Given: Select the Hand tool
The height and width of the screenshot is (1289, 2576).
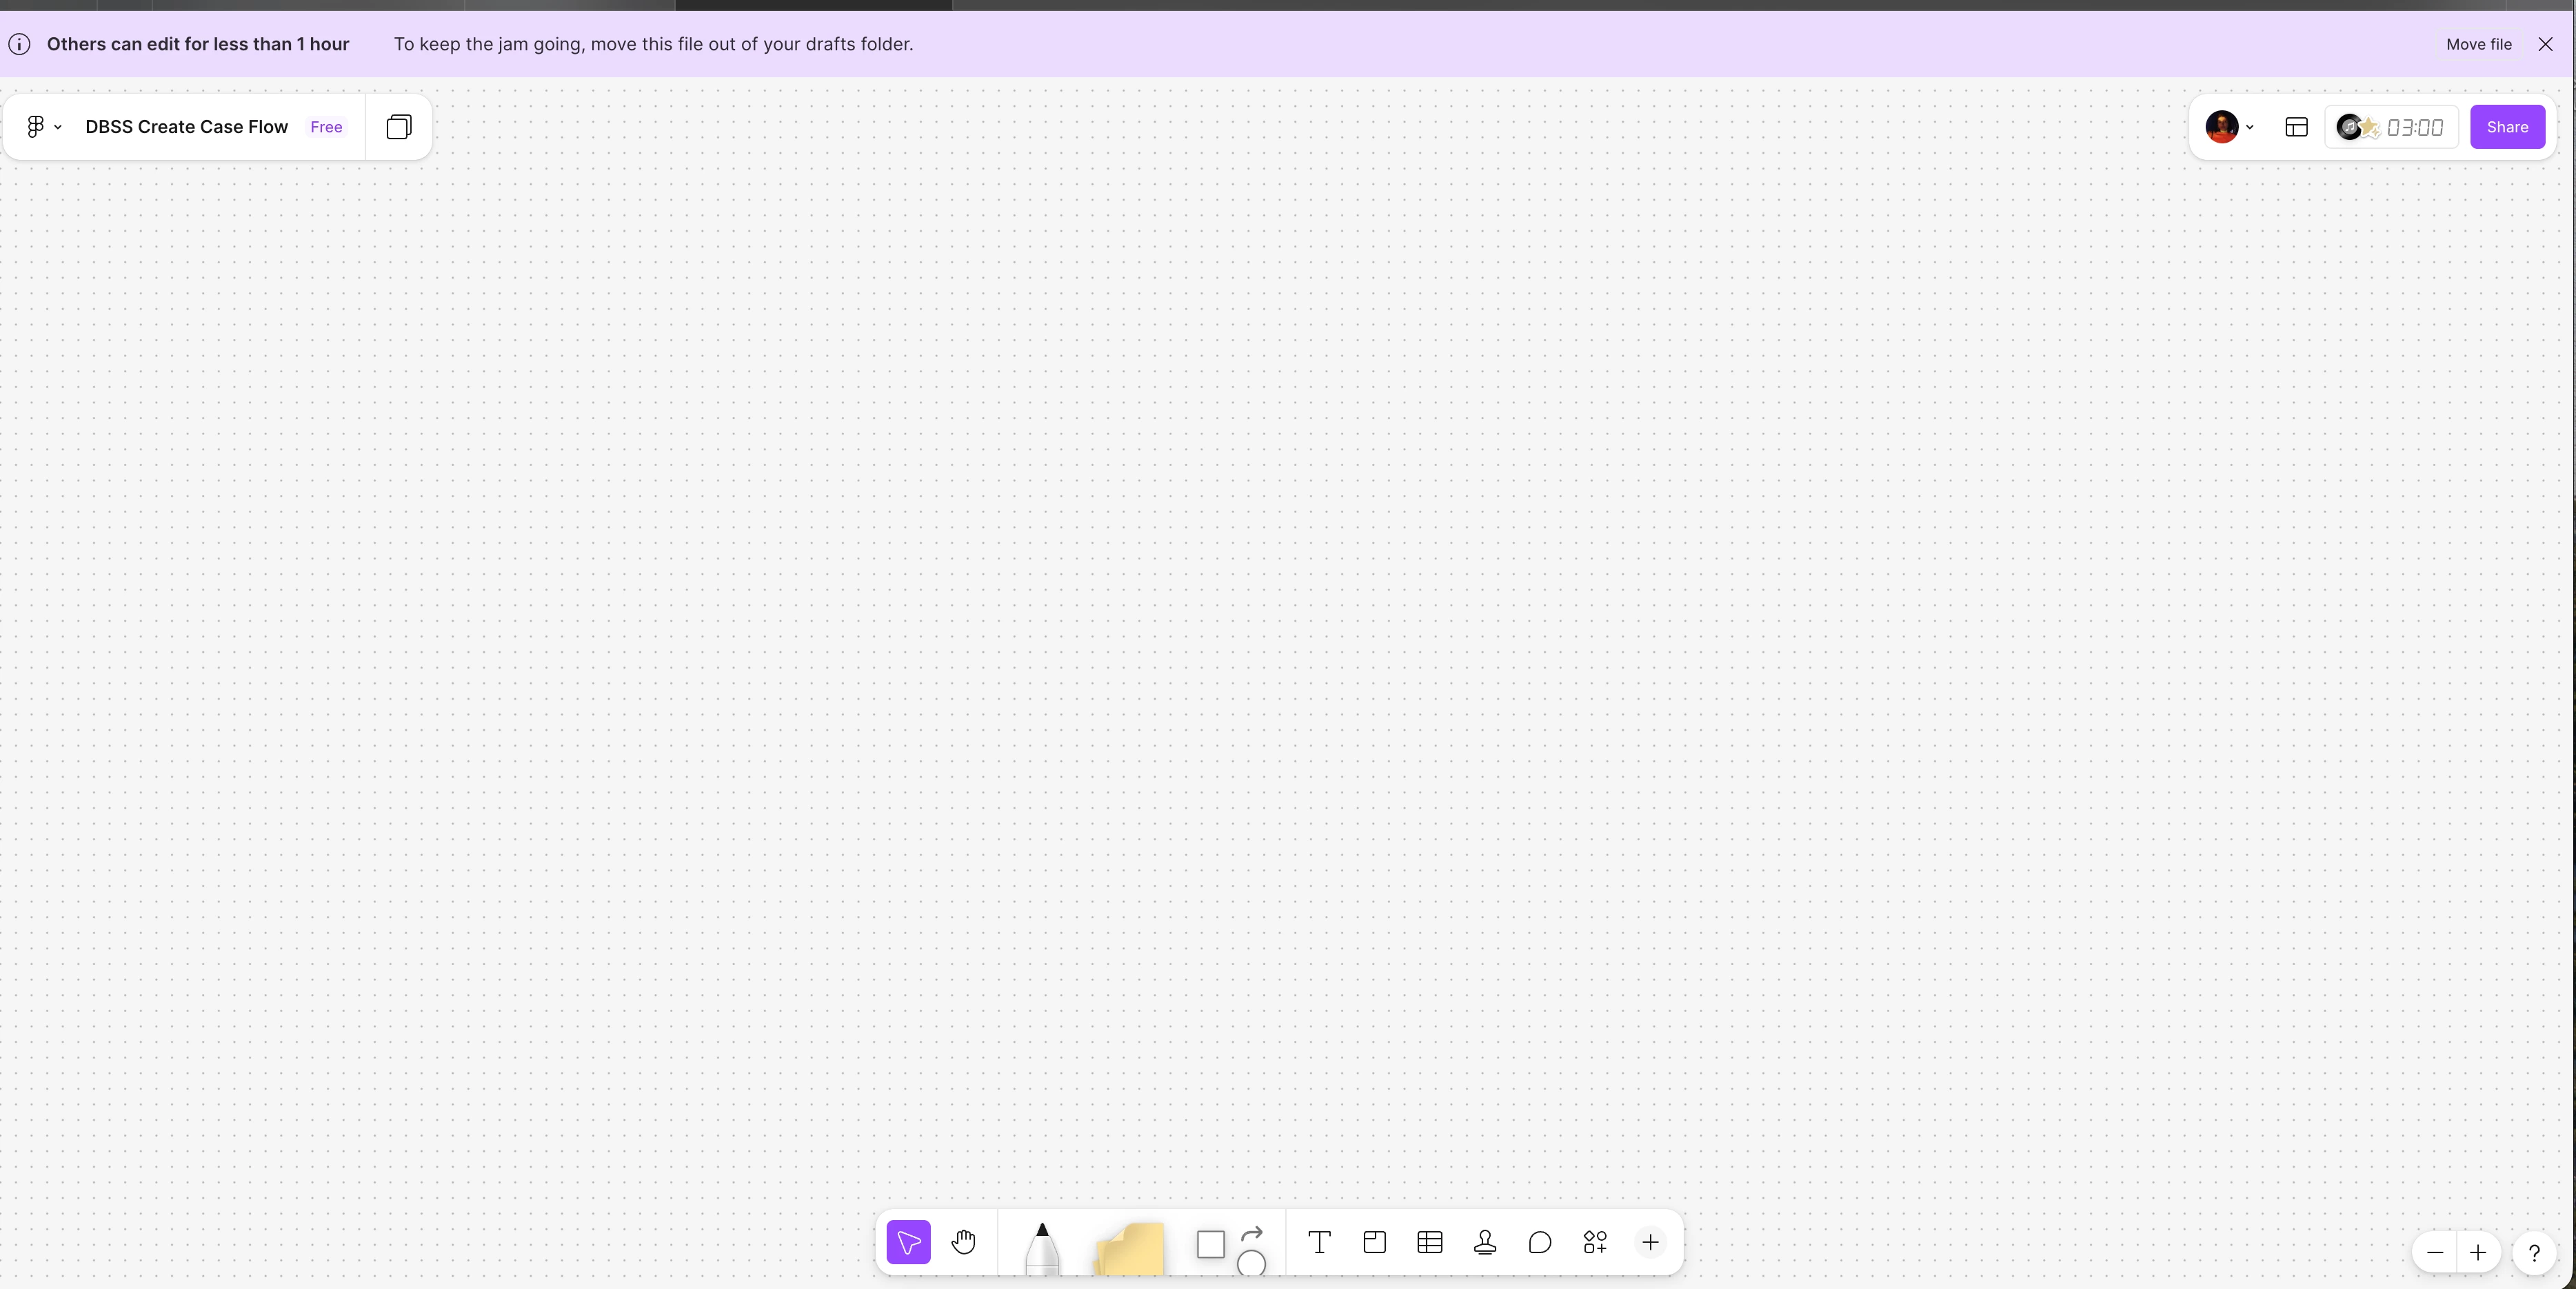Looking at the screenshot, I should coord(963,1242).
